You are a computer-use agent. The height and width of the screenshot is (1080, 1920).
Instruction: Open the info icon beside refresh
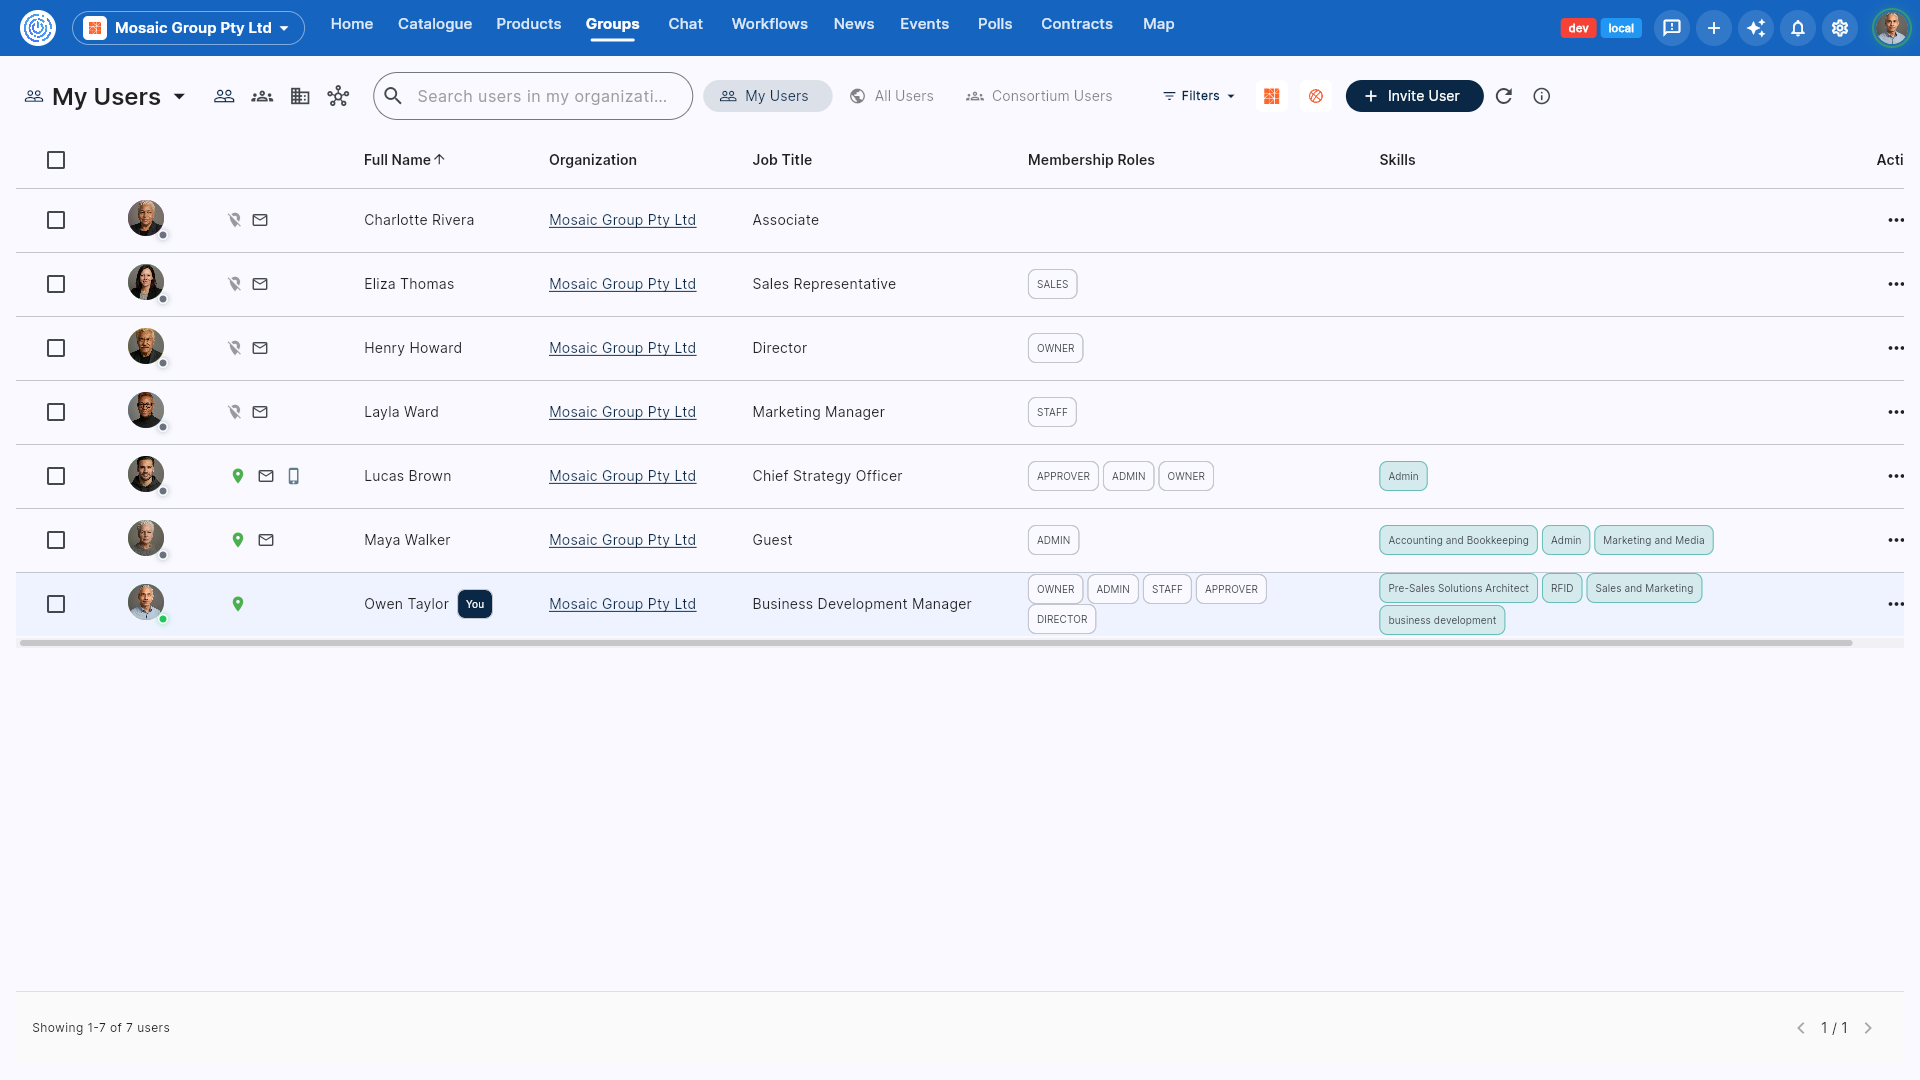point(1542,96)
